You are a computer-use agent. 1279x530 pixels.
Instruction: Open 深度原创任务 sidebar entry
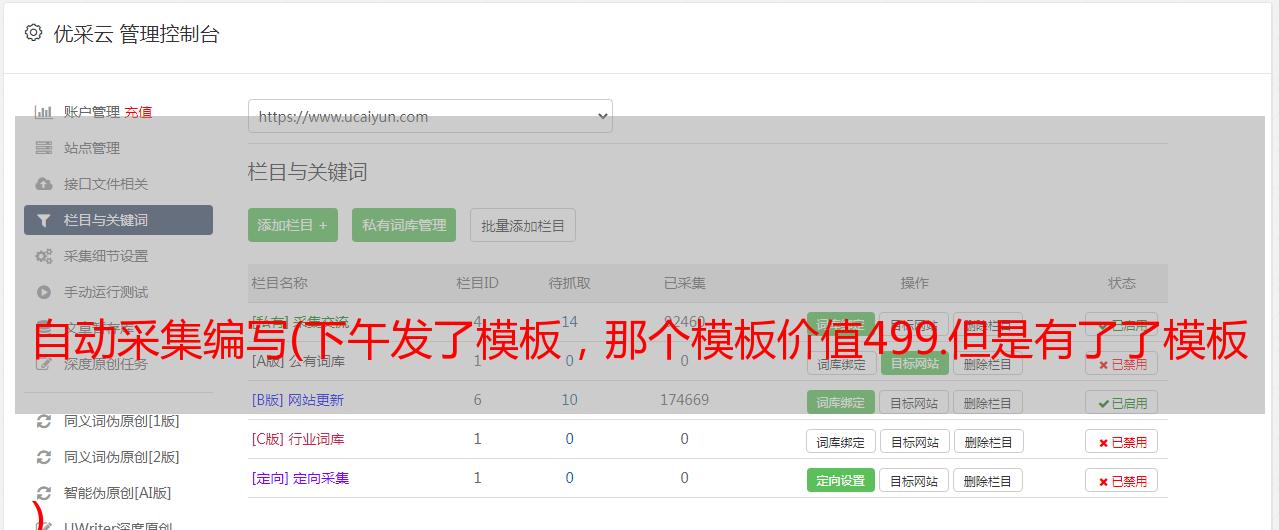(106, 364)
